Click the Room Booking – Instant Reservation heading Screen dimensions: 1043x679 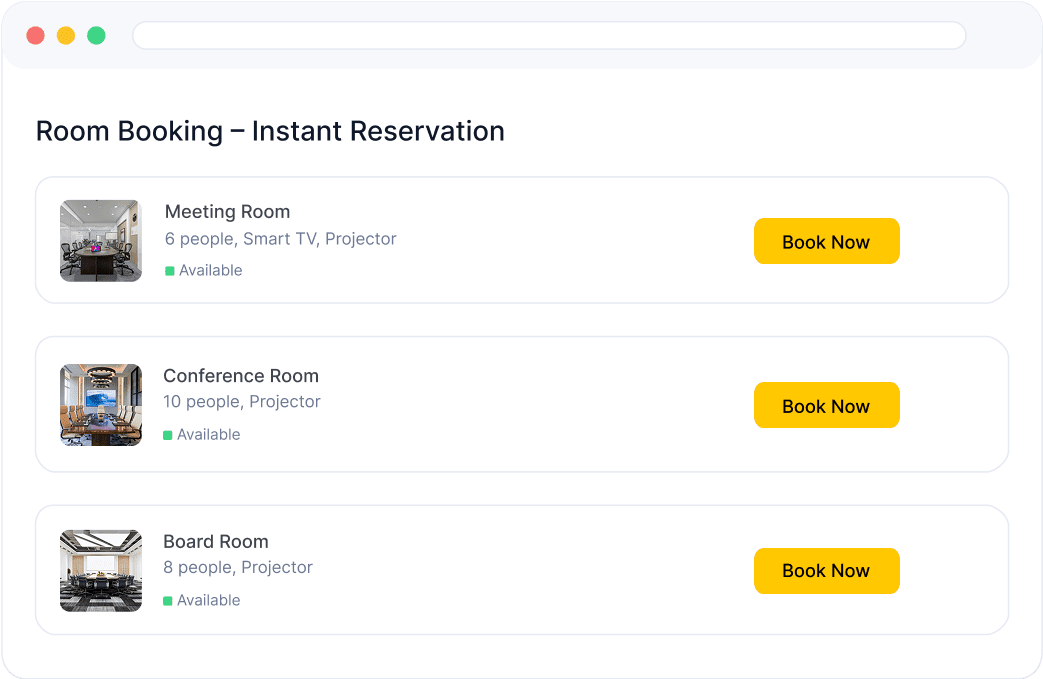270,131
